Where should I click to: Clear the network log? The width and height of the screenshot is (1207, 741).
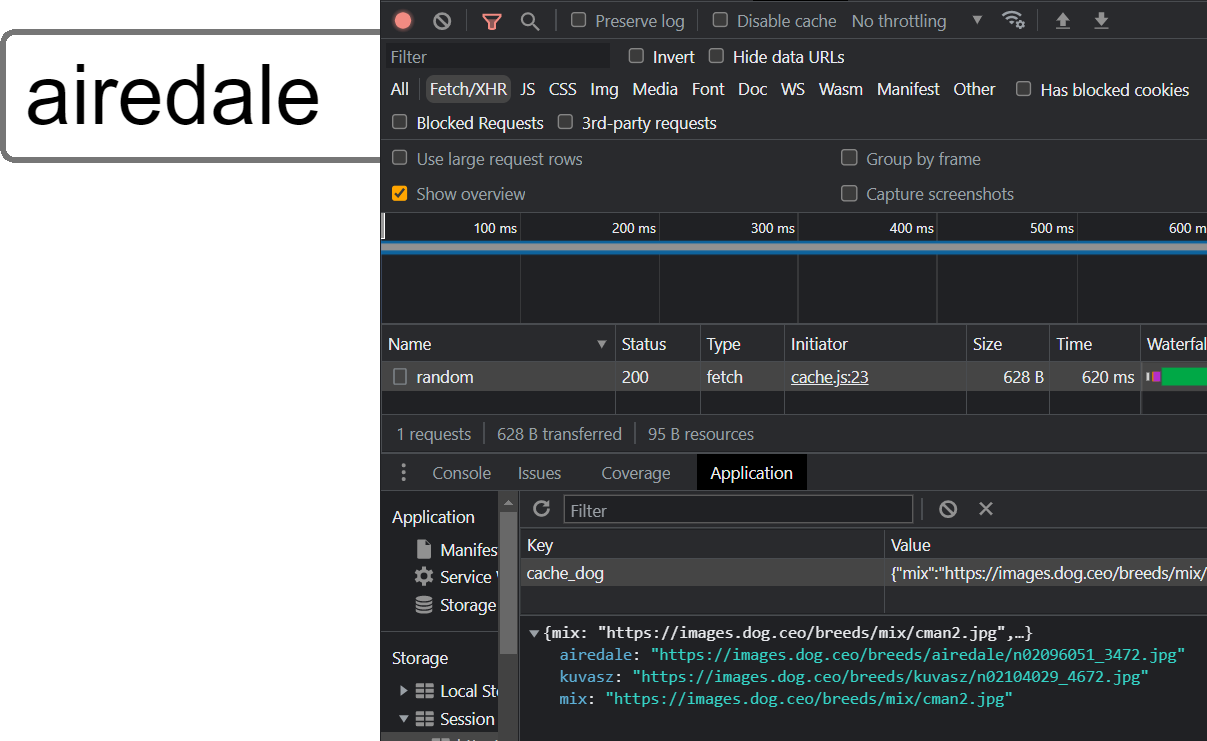click(442, 21)
